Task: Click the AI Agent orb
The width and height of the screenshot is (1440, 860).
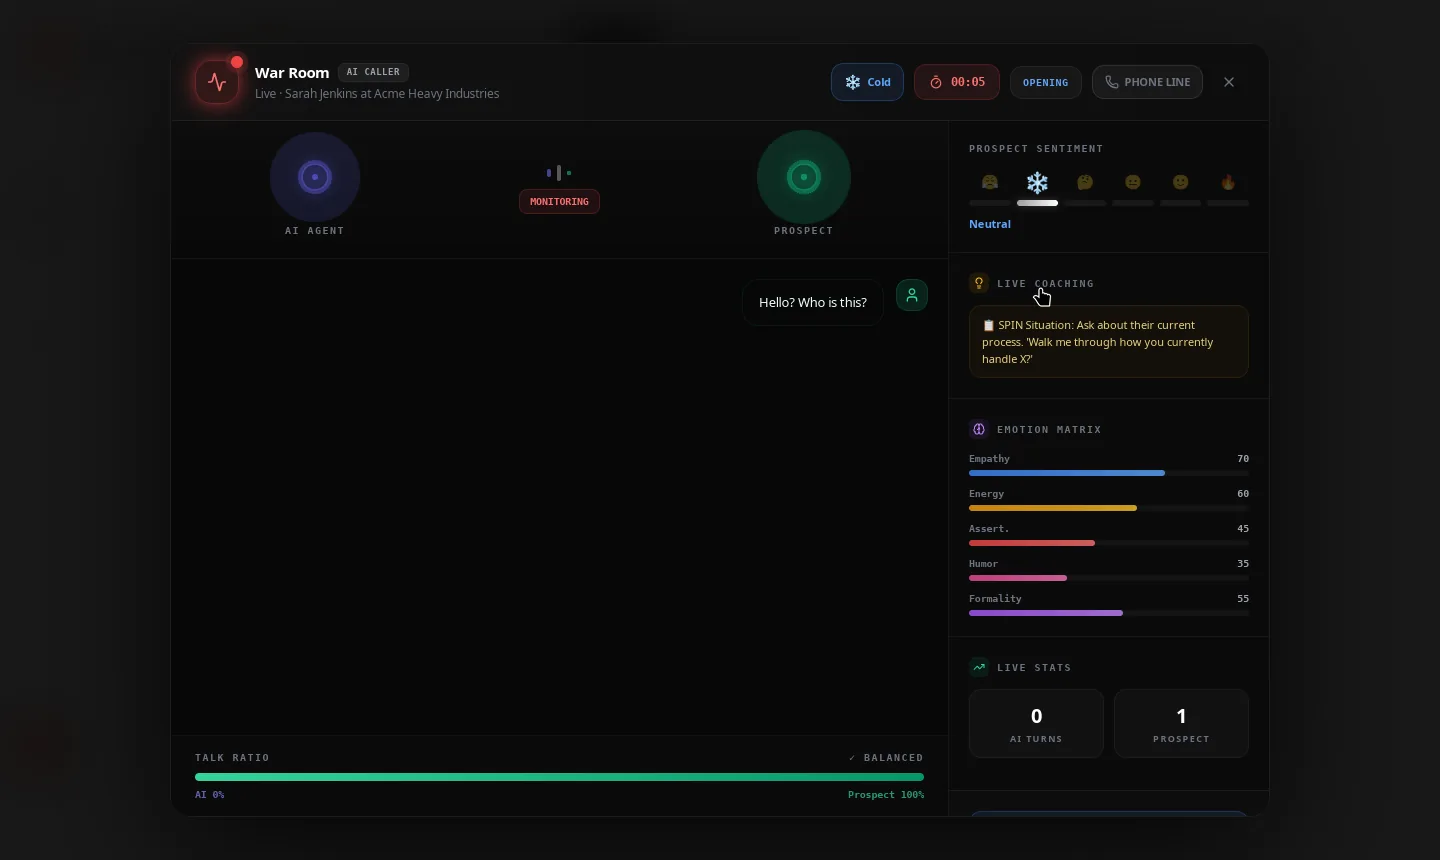Action: (x=315, y=177)
